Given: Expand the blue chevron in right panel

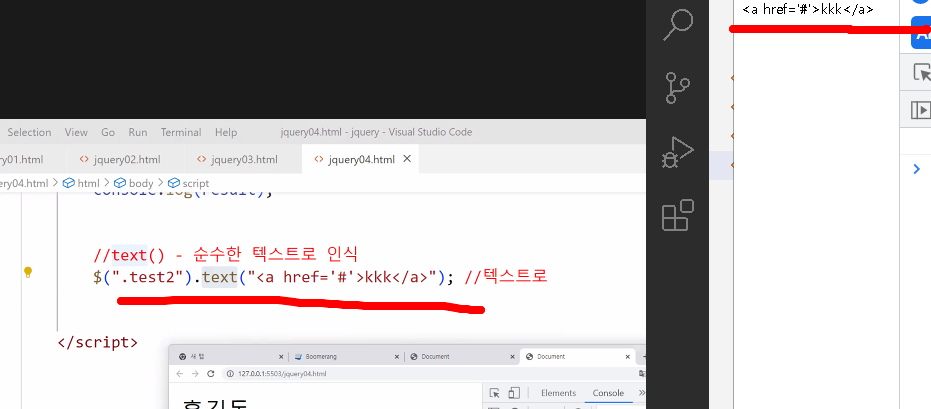Looking at the screenshot, I should pos(917,170).
